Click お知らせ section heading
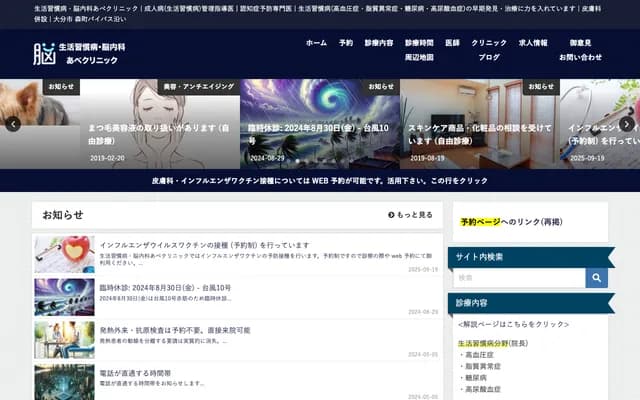Image resolution: width=640 pixels, height=400 pixels. point(63,215)
